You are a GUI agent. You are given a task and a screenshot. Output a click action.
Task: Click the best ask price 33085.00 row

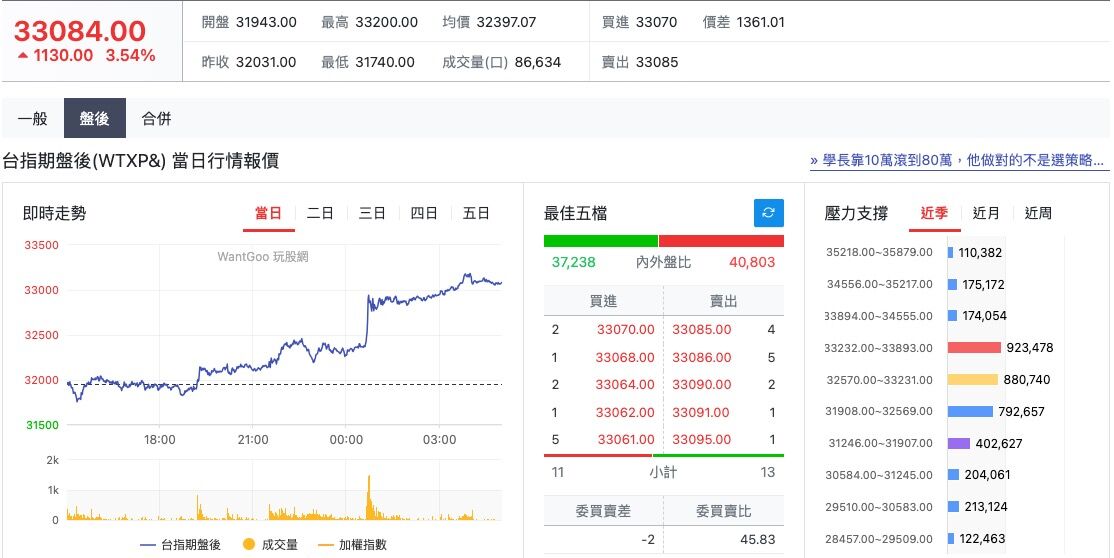(x=701, y=329)
